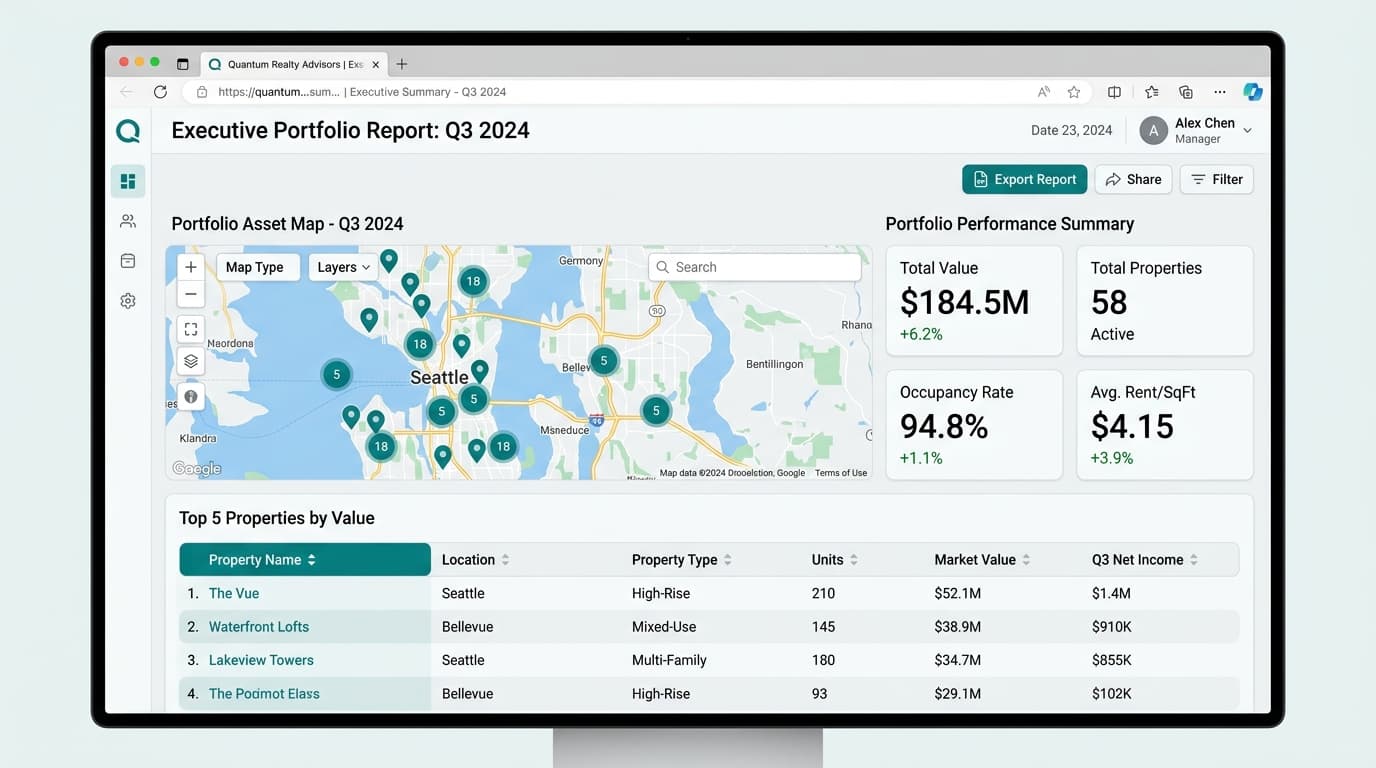
Task: Click the Total Value $184.5M card
Action: 974,301
